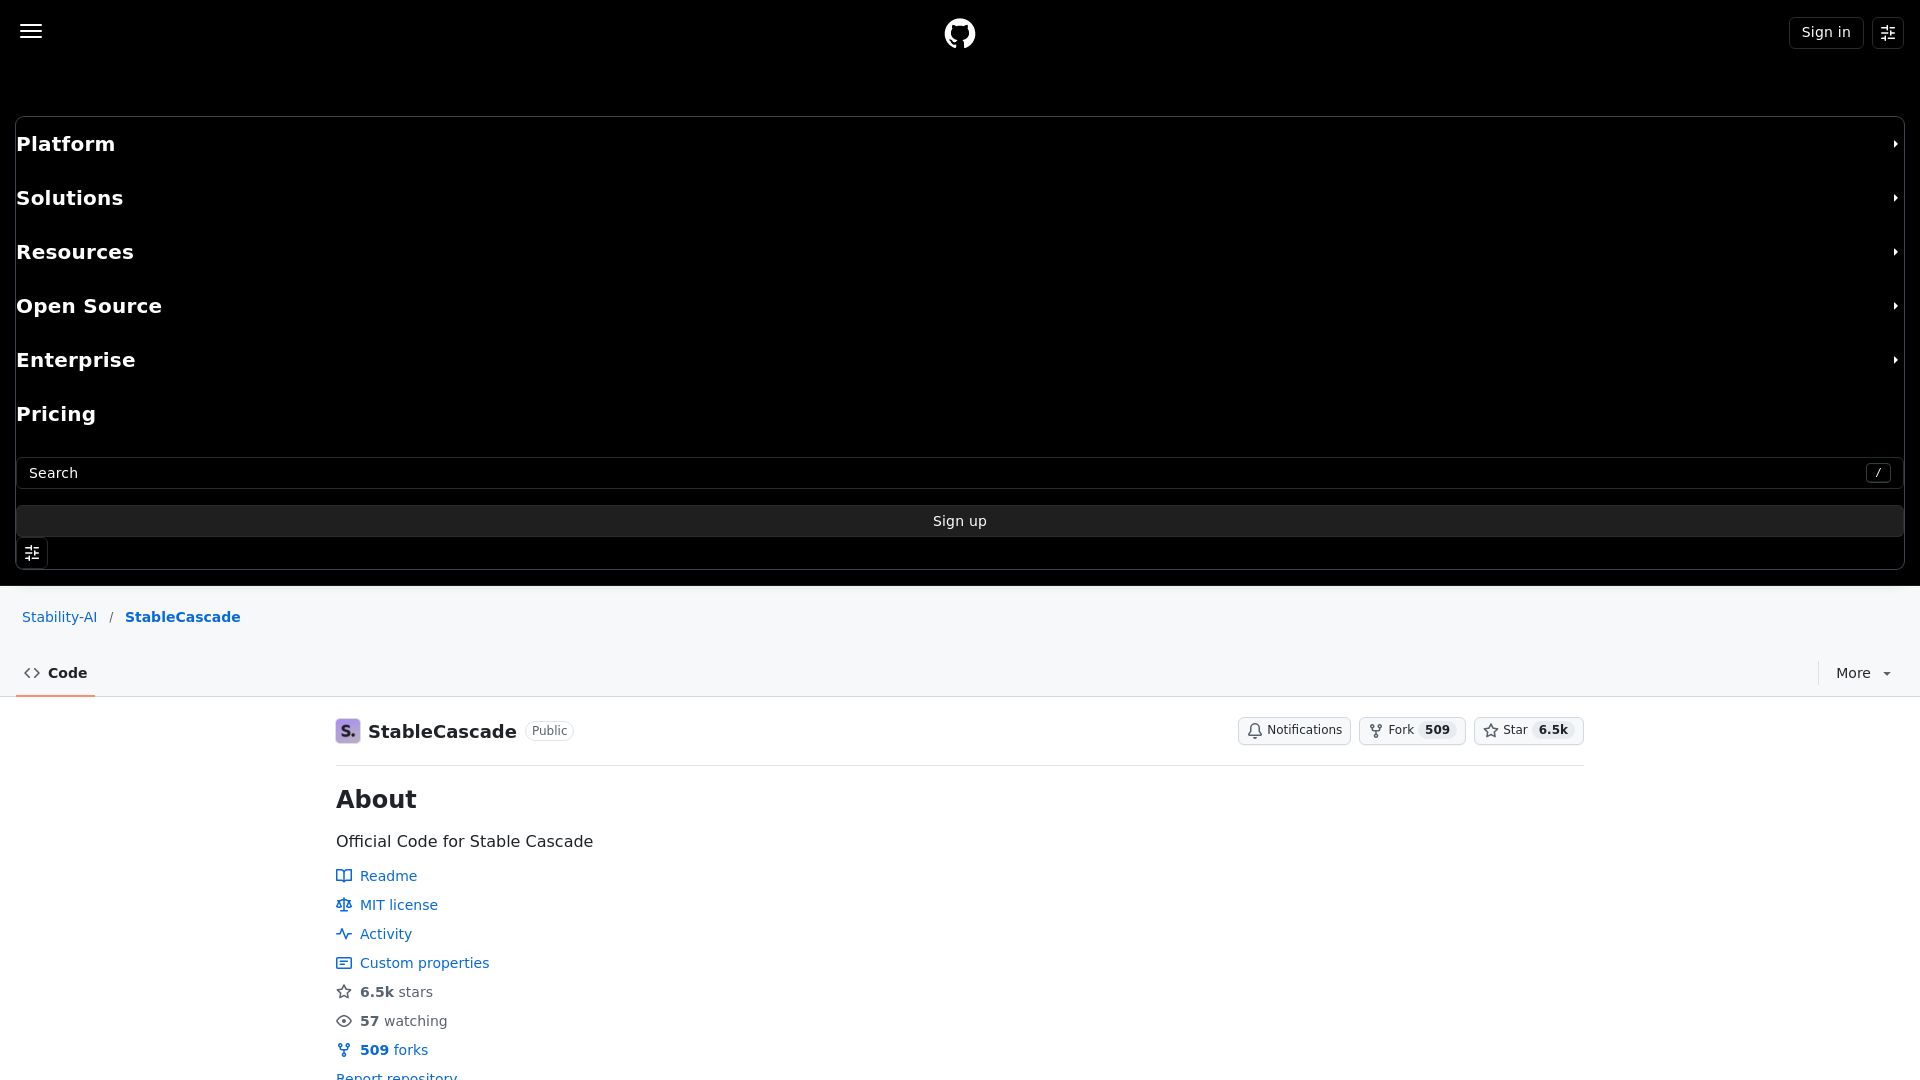
Task: View the 509 forks list
Action: click(382, 1050)
